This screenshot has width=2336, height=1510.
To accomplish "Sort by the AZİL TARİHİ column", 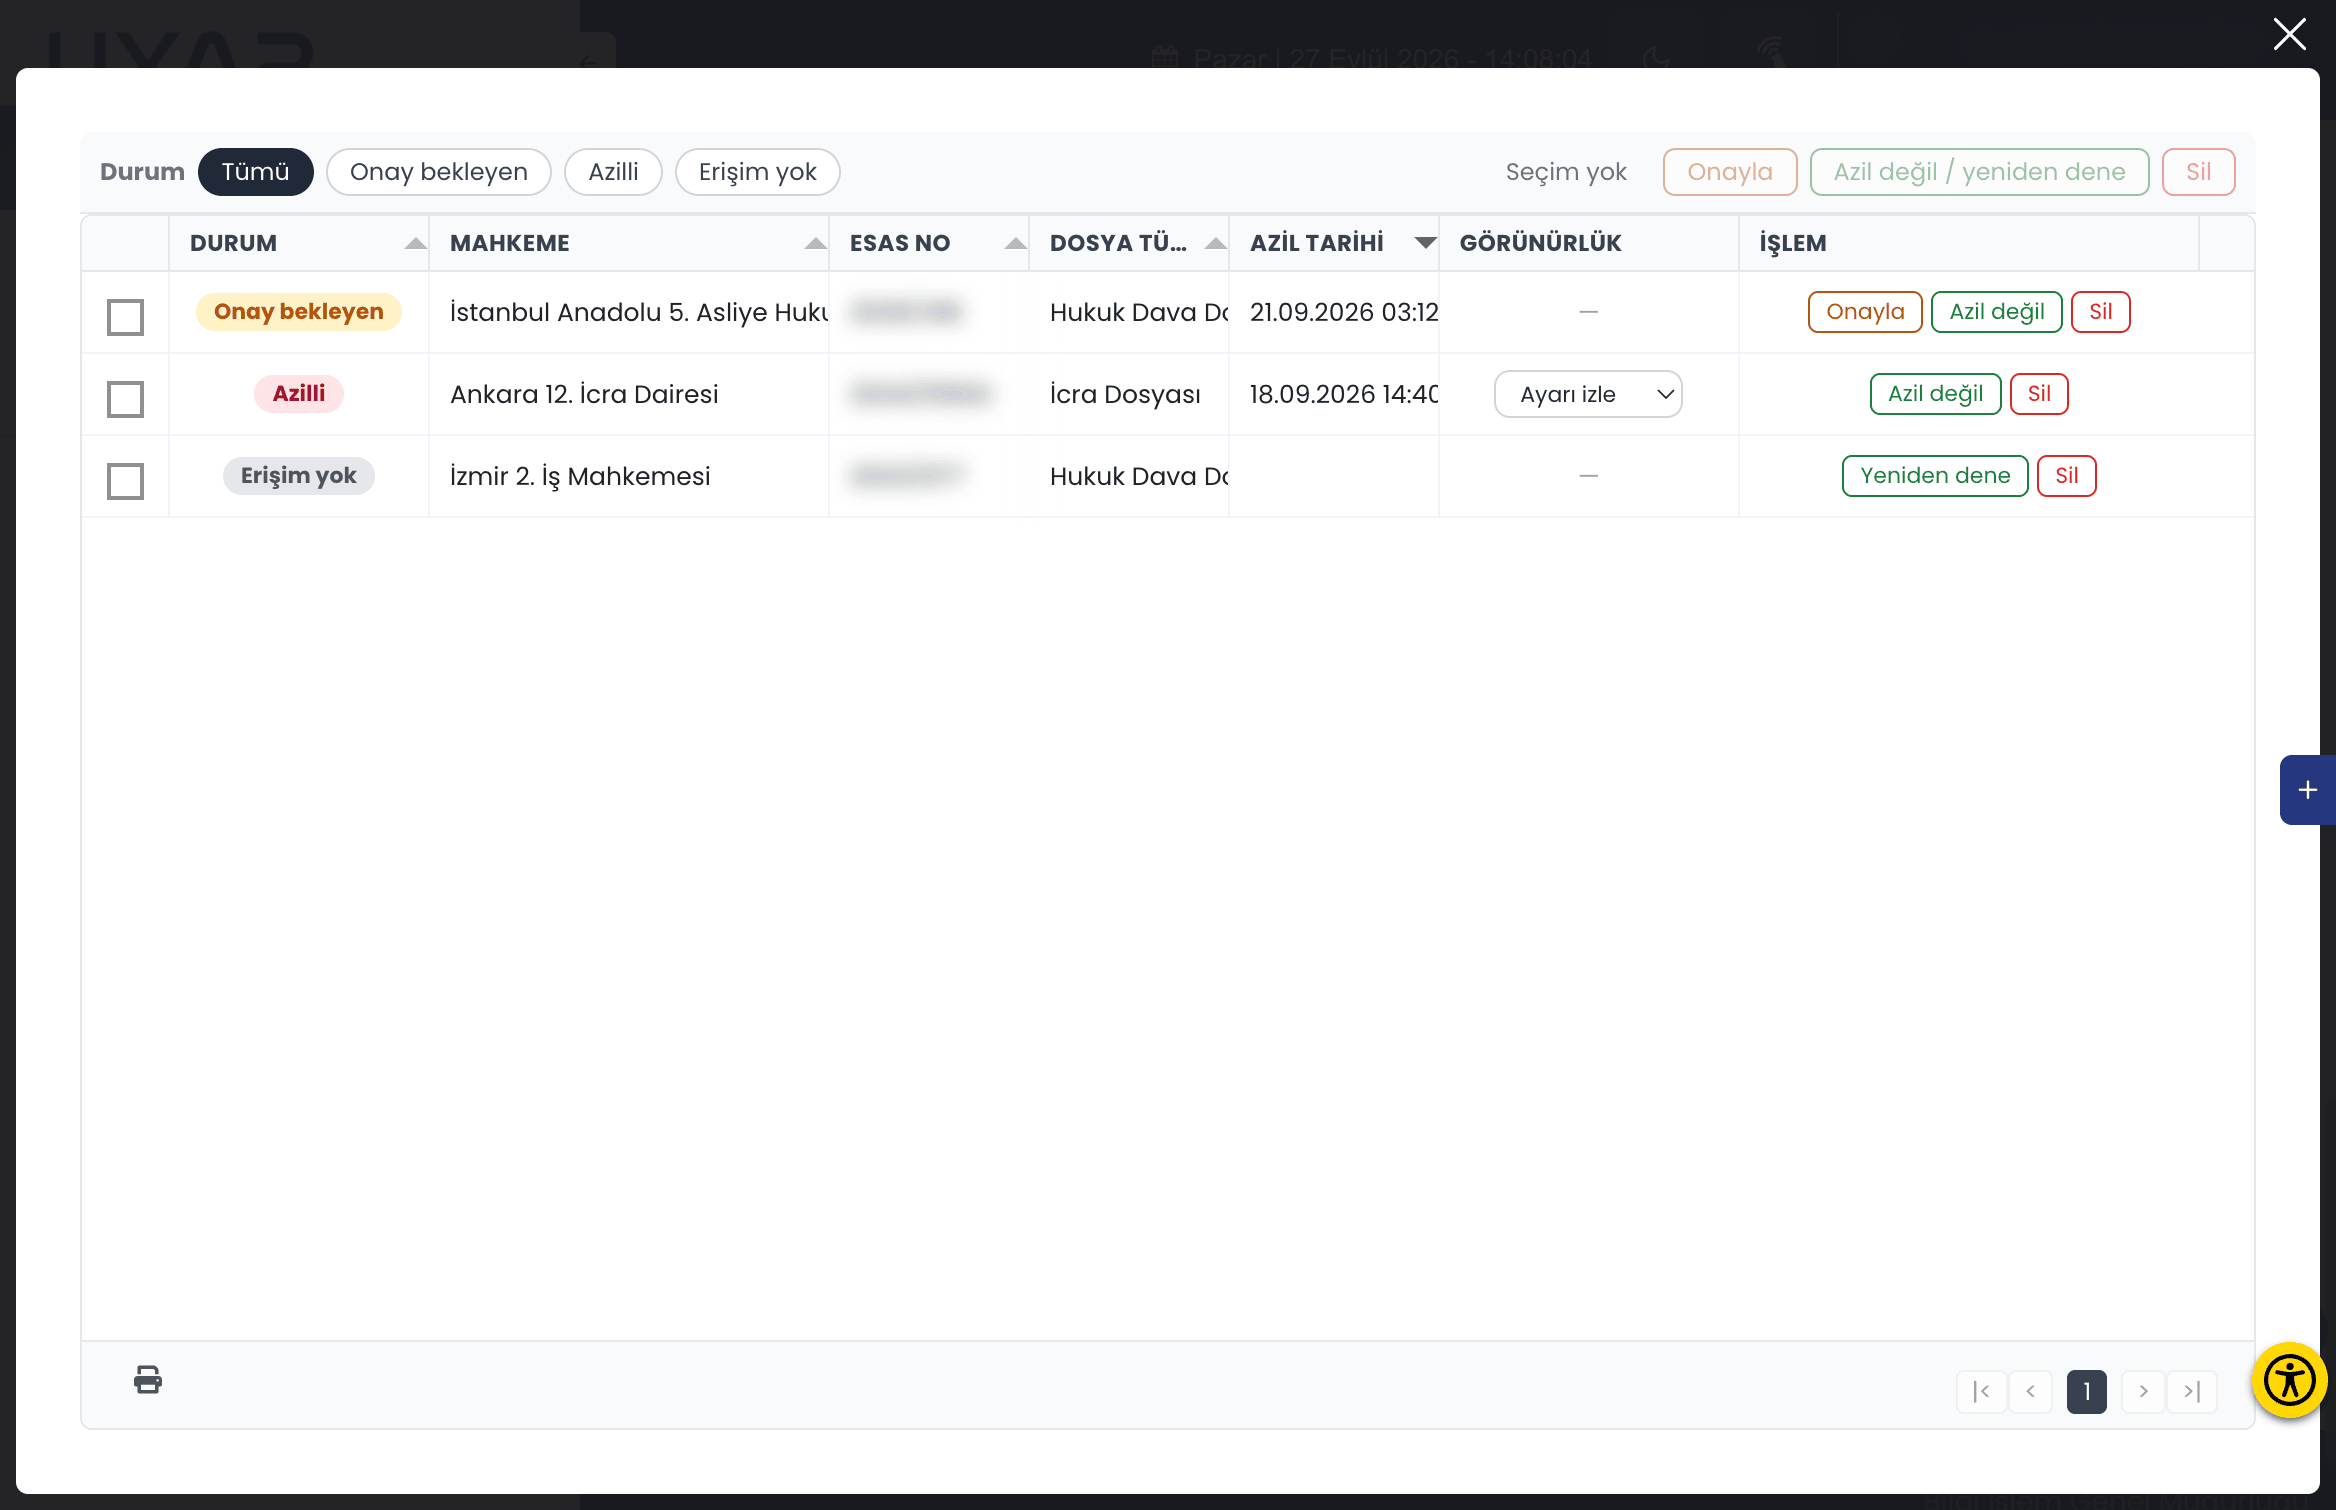I will (1334, 243).
